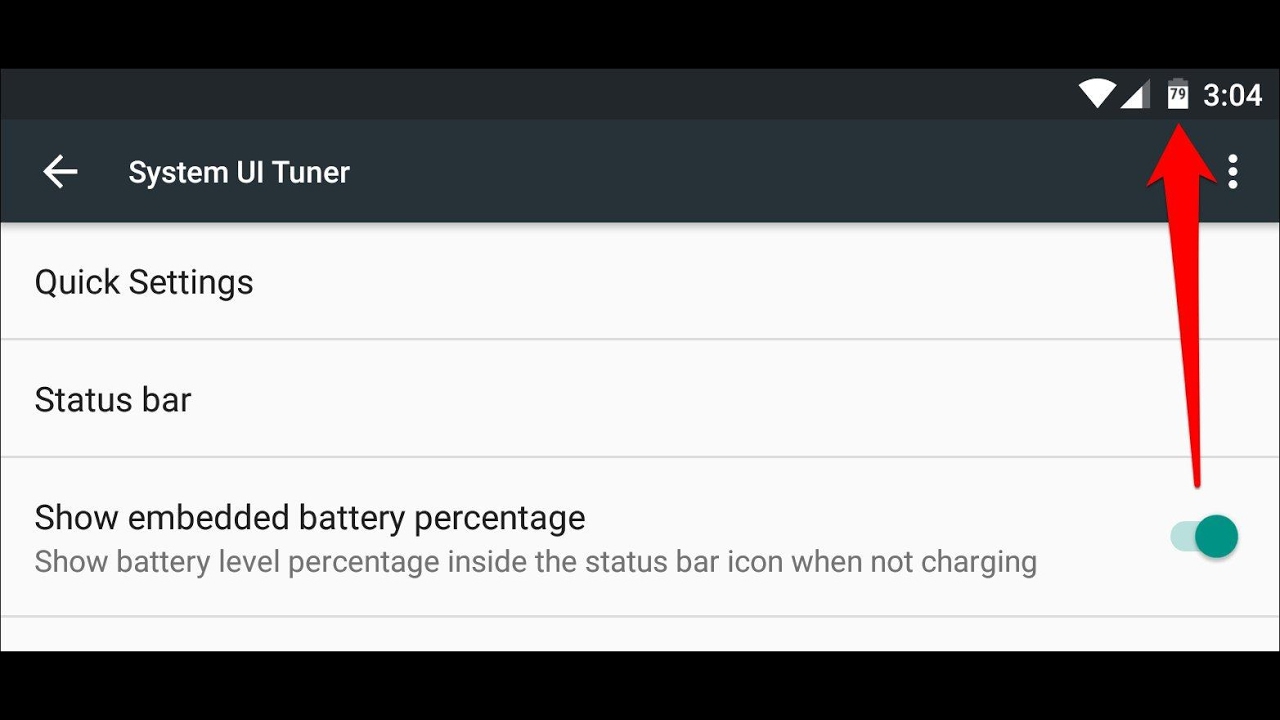Open the Quick Settings option
Image resolution: width=1280 pixels, height=720 pixels.
pos(144,282)
